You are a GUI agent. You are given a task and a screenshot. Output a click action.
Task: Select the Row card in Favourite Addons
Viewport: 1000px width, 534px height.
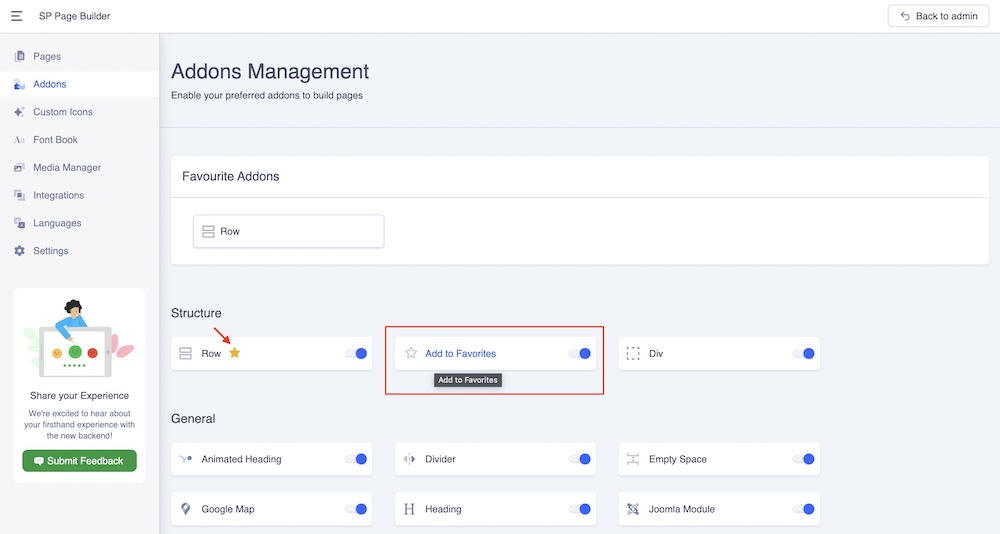tap(288, 231)
